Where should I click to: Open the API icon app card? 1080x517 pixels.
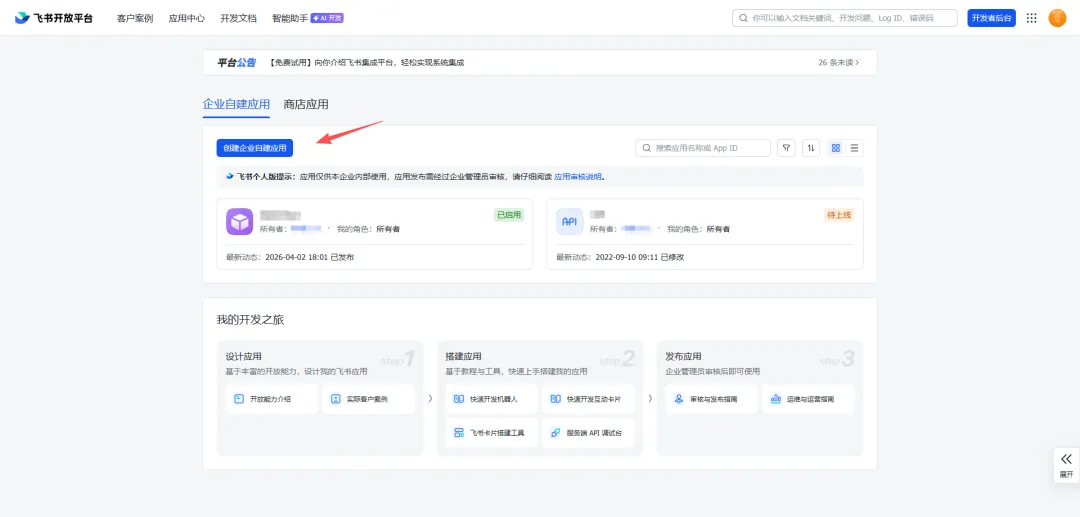pyautogui.click(x=705, y=234)
